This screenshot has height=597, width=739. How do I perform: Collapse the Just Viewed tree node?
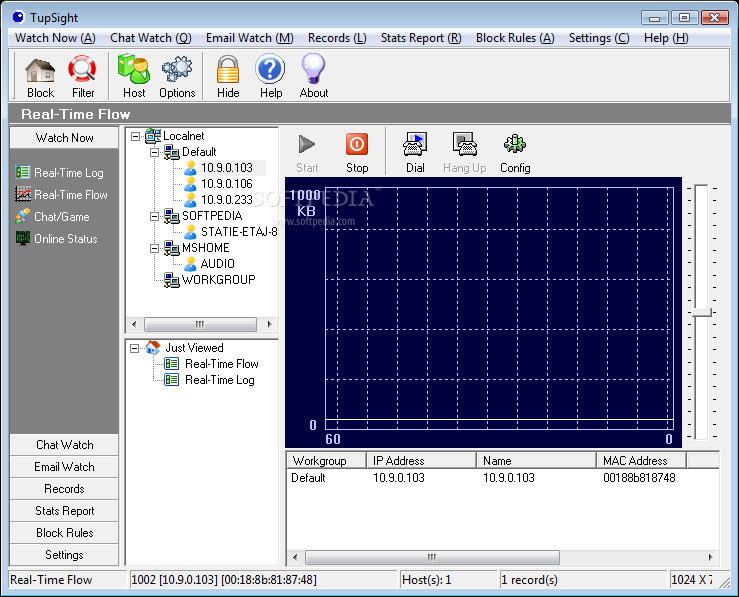click(x=135, y=348)
